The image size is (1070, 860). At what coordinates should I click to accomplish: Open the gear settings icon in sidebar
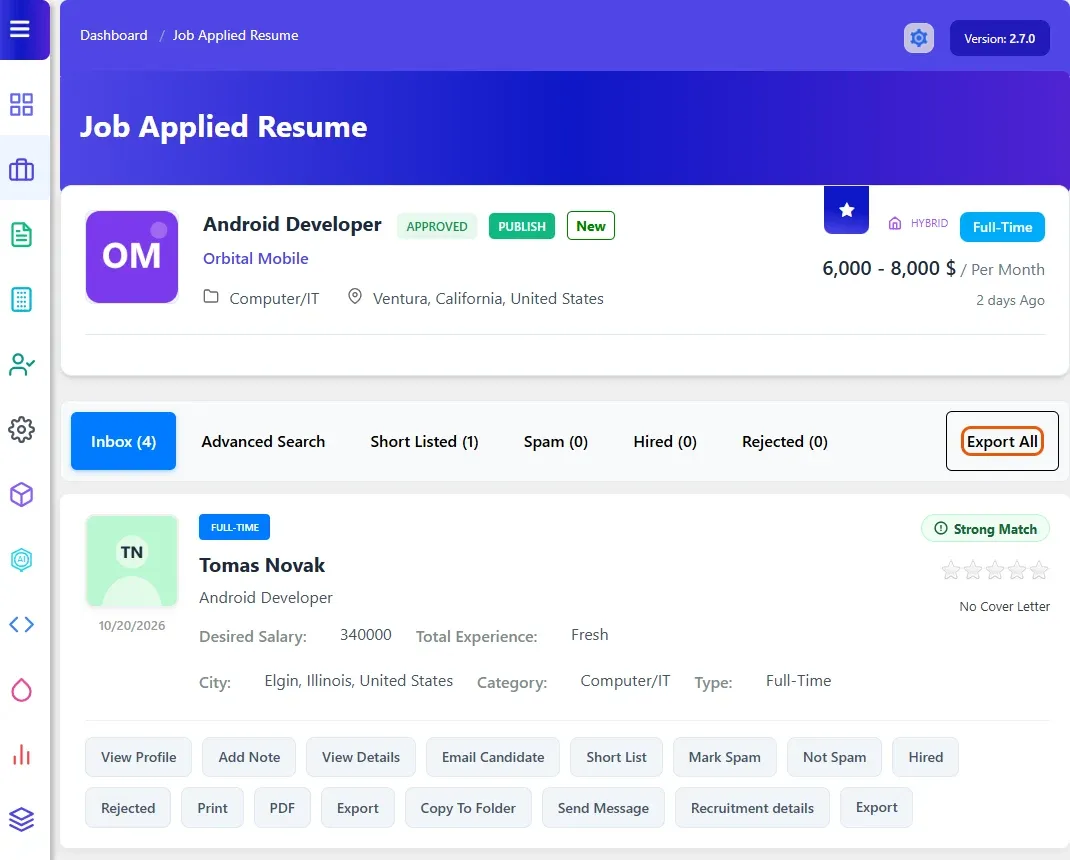tap(21, 429)
